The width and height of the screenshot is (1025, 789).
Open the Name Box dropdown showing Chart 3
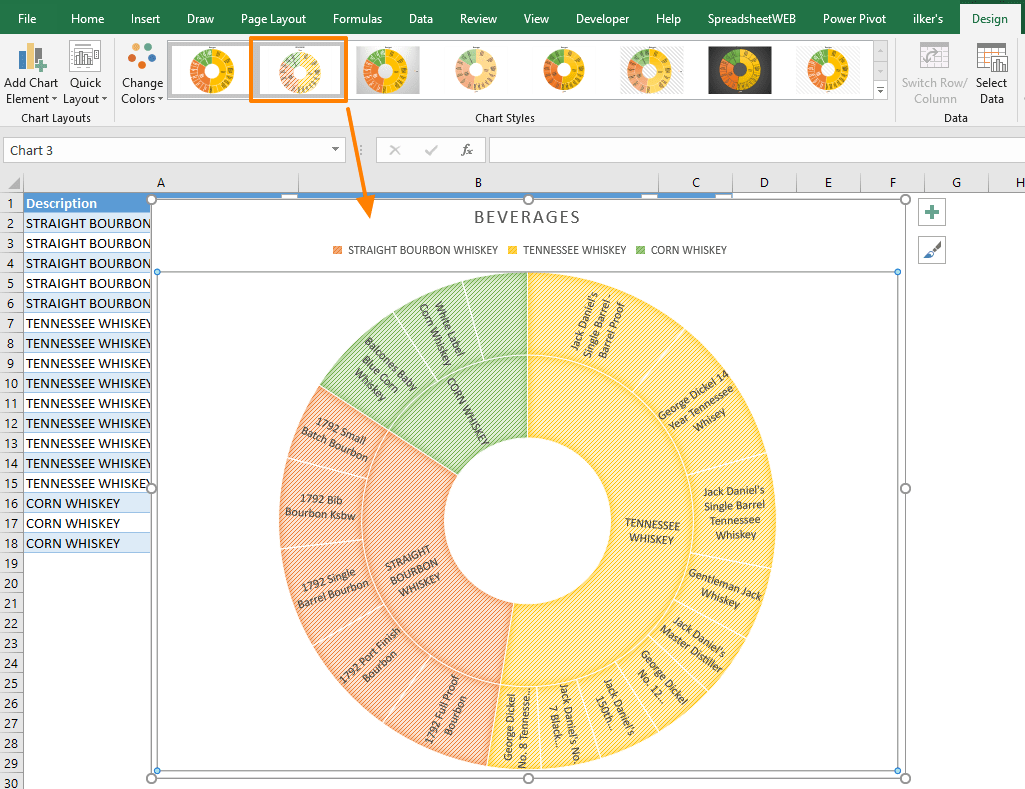334,150
